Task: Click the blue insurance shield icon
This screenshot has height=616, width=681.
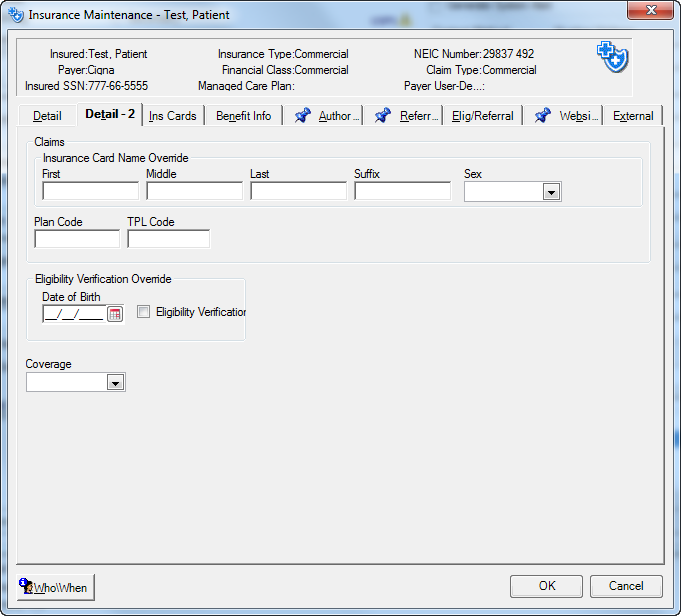Action: (612, 57)
